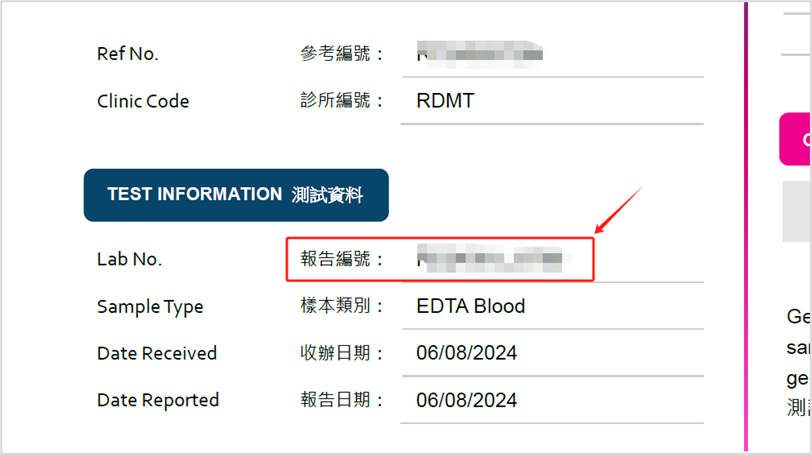812x455 pixels.
Task: Click the Date Reported label
Action: tap(158, 400)
